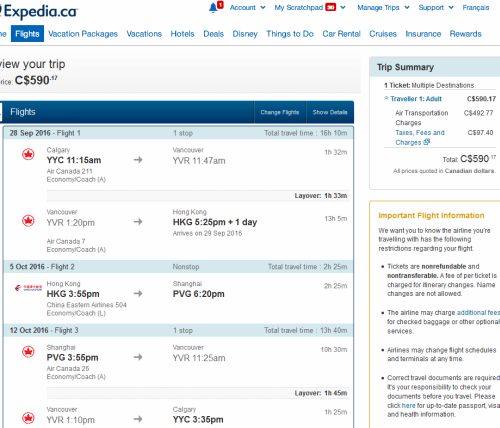Switch language to Français

pos(476,7)
